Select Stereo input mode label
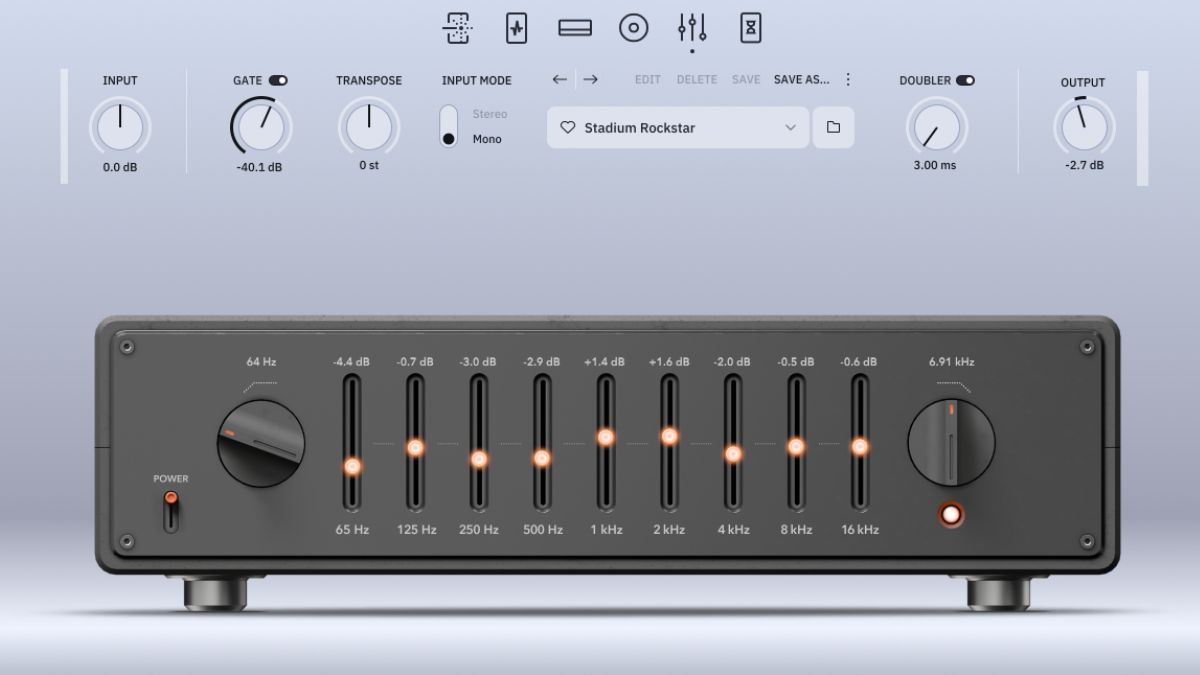Screen dimensions: 1200x675 490,114
